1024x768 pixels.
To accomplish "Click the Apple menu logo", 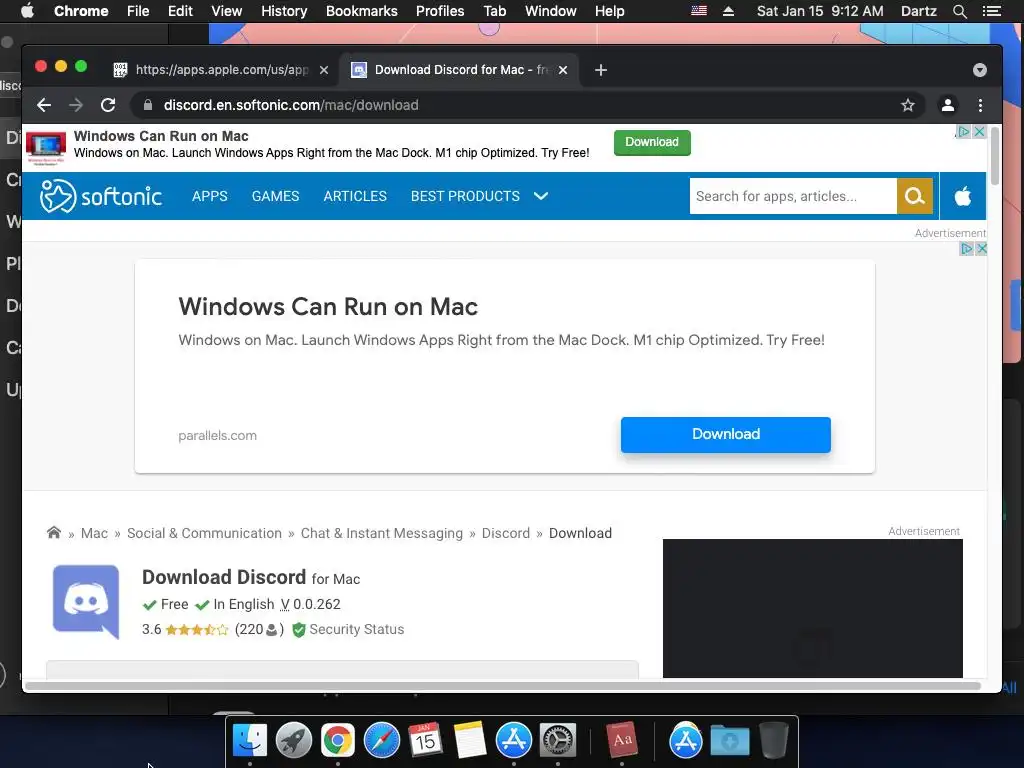I will (x=27, y=11).
